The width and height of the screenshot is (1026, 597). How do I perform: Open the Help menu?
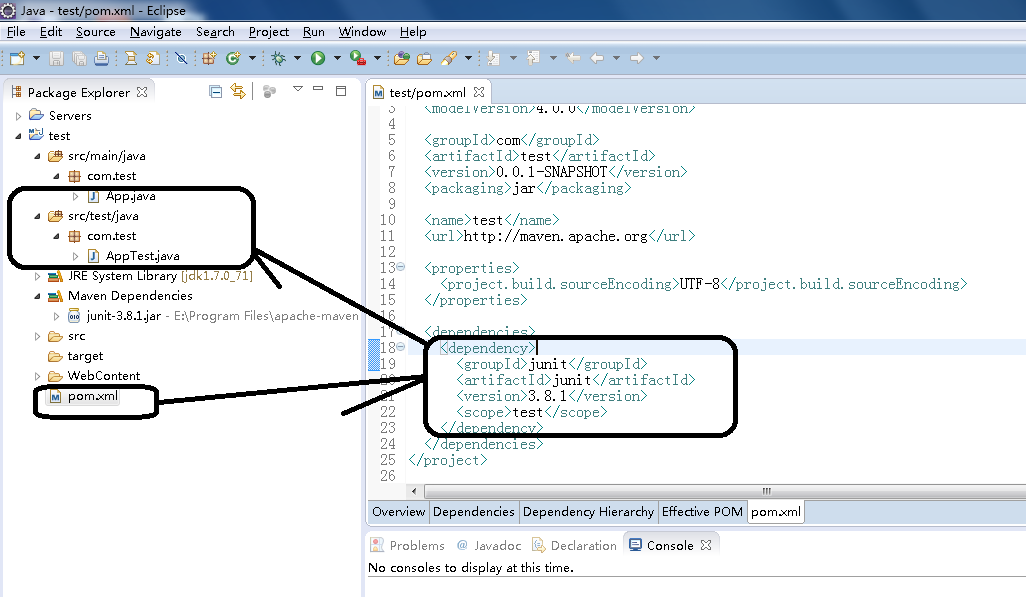[x=413, y=32]
